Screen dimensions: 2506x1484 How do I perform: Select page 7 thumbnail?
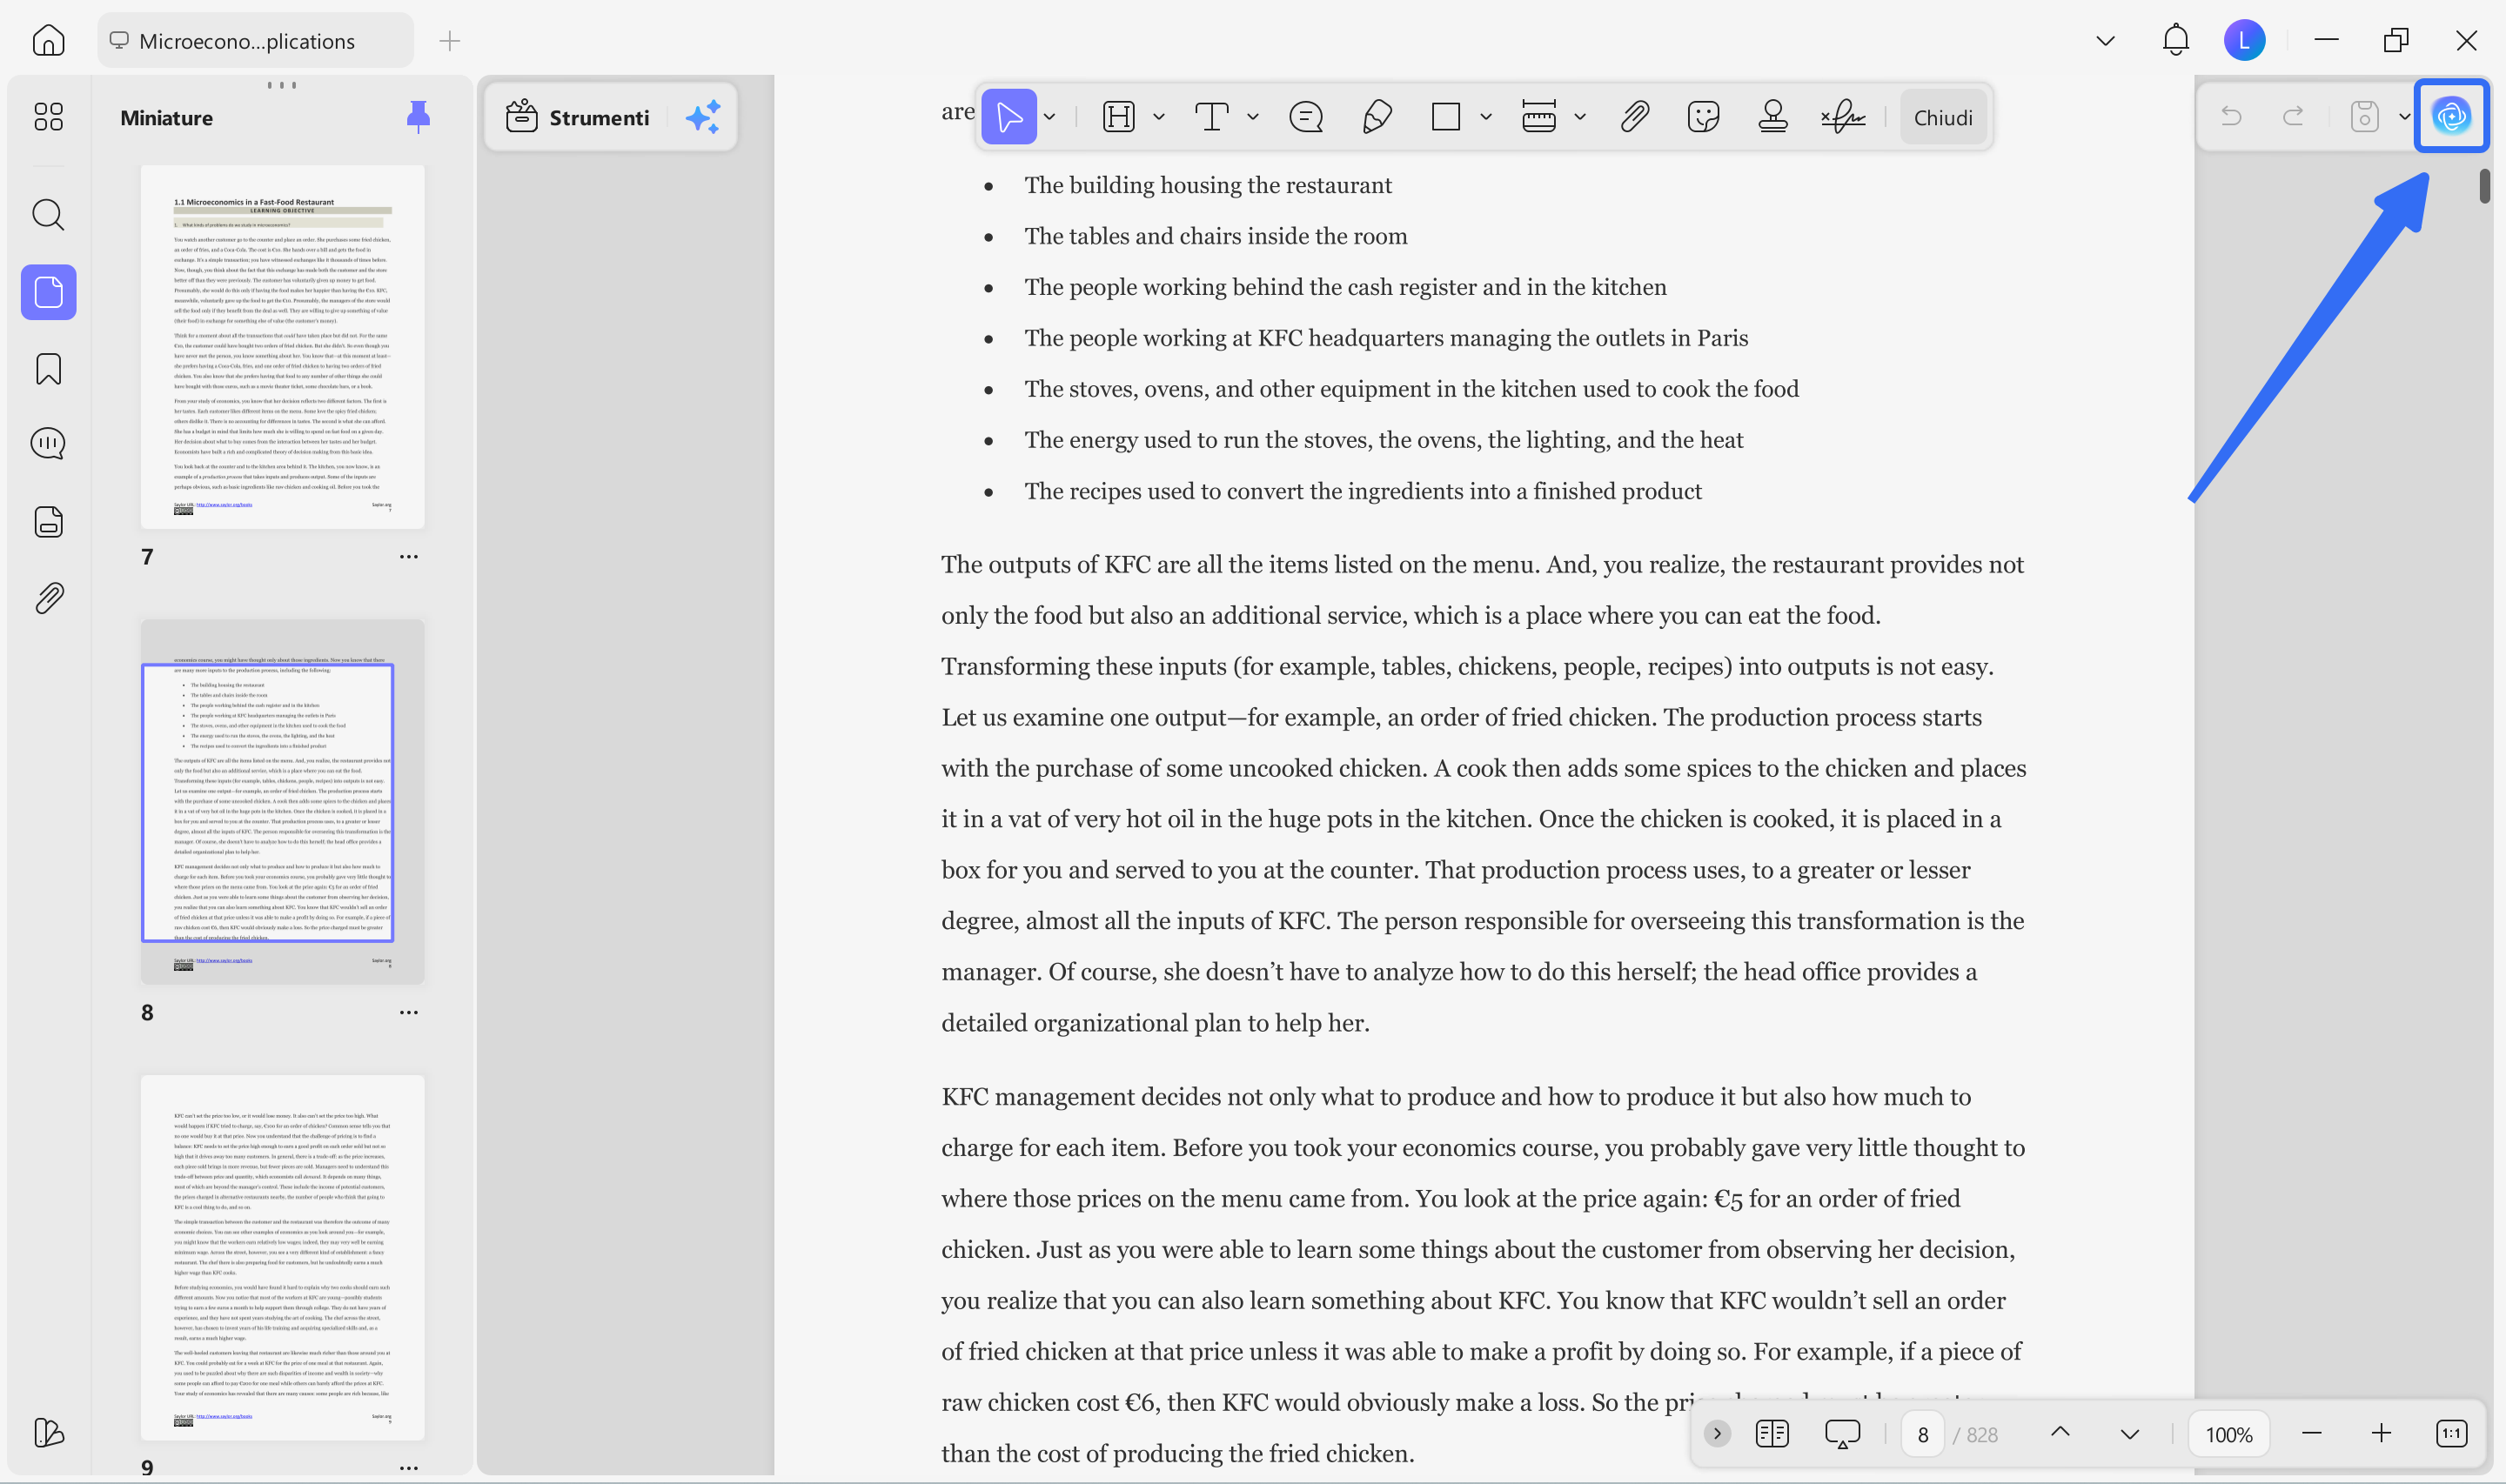coord(283,347)
